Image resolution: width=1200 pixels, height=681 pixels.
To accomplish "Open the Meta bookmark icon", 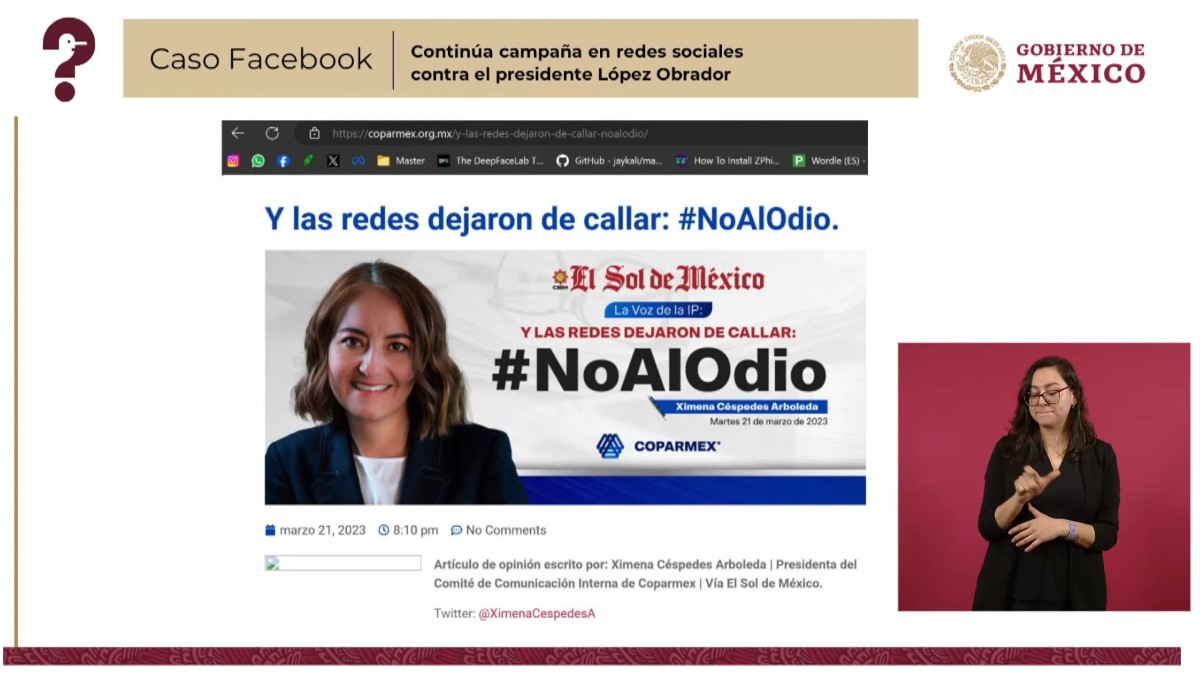I will point(358,160).
